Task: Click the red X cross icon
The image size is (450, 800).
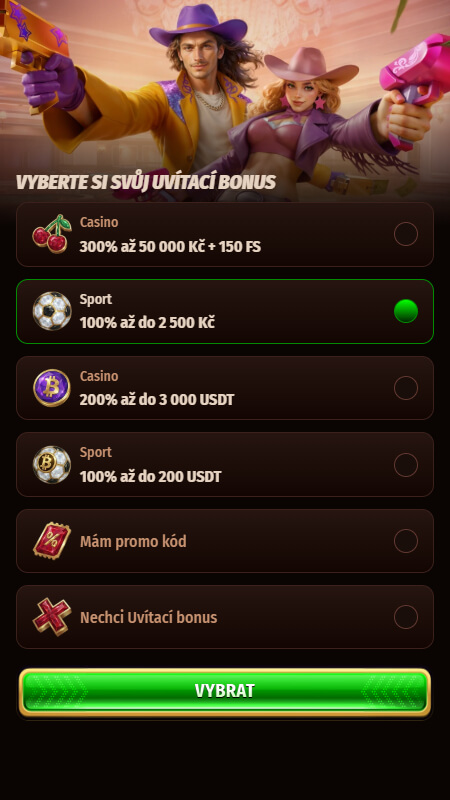Action: coord(52,617)
